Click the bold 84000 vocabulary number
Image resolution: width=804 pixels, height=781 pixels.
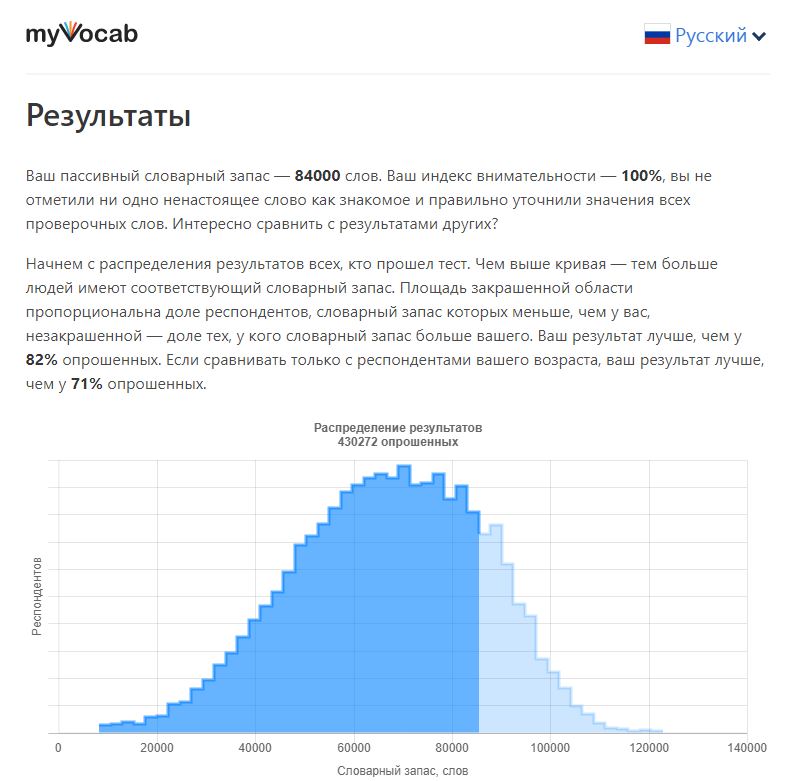click(x=317, y=176)
